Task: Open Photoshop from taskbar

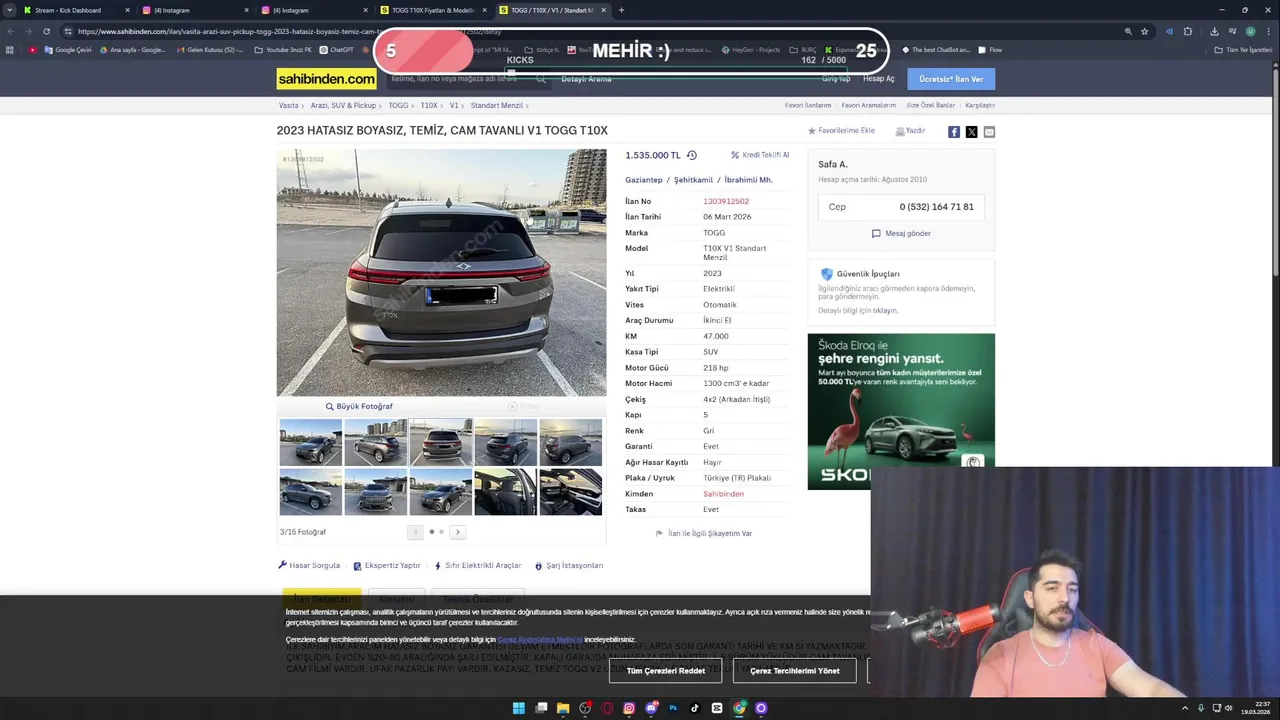Action: (673, 708)
